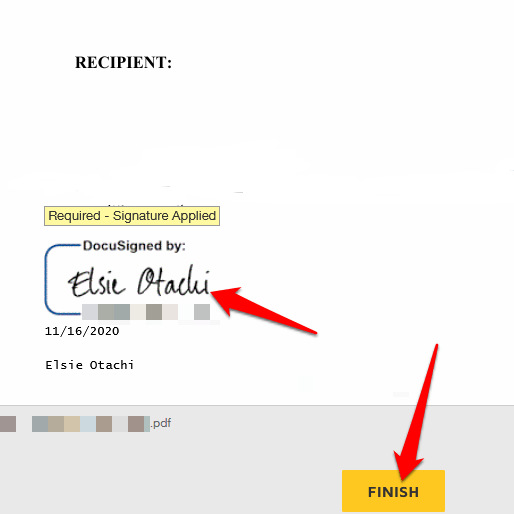
Task: Click the blurred block at footer's left edge
Action: tap(8, 424)
